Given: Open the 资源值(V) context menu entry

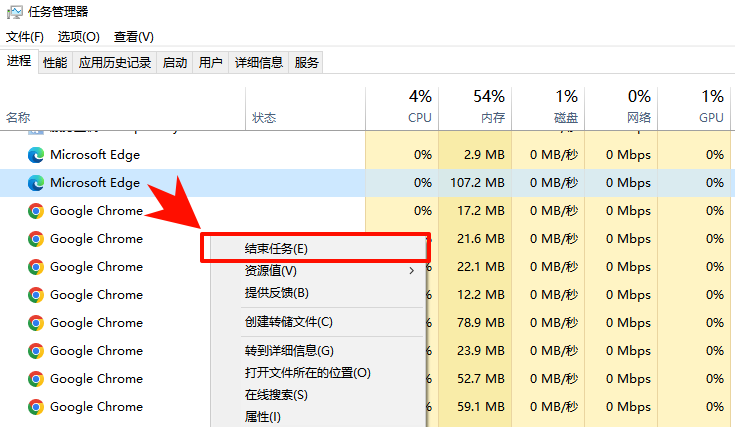Looking at the screenshot, I should pos(318,270).
